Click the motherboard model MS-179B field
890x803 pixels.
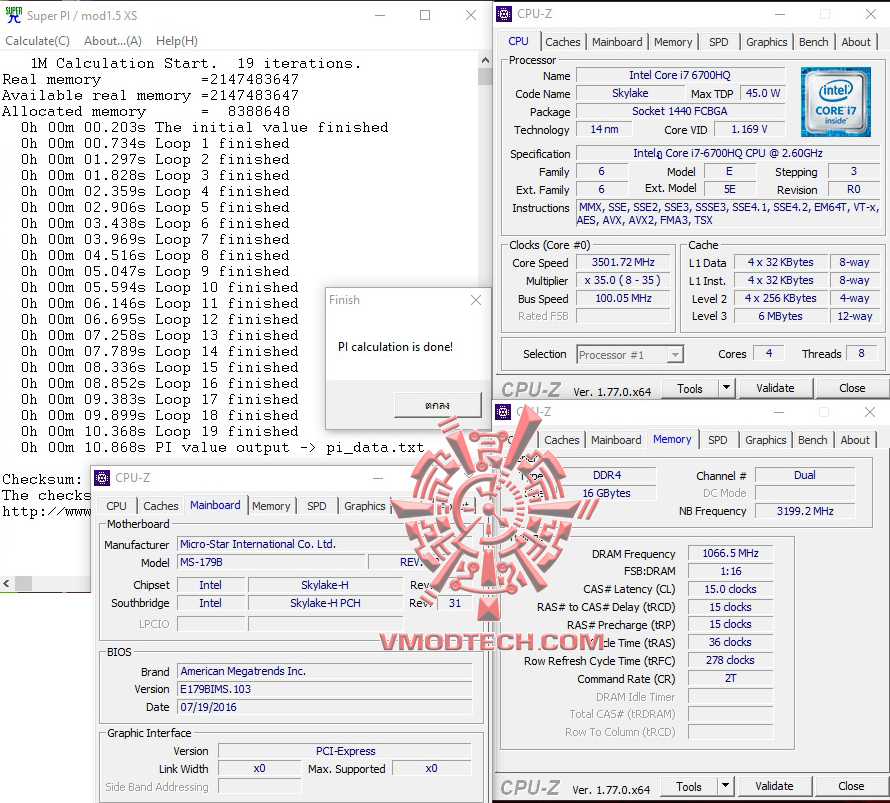pos(271,562)
